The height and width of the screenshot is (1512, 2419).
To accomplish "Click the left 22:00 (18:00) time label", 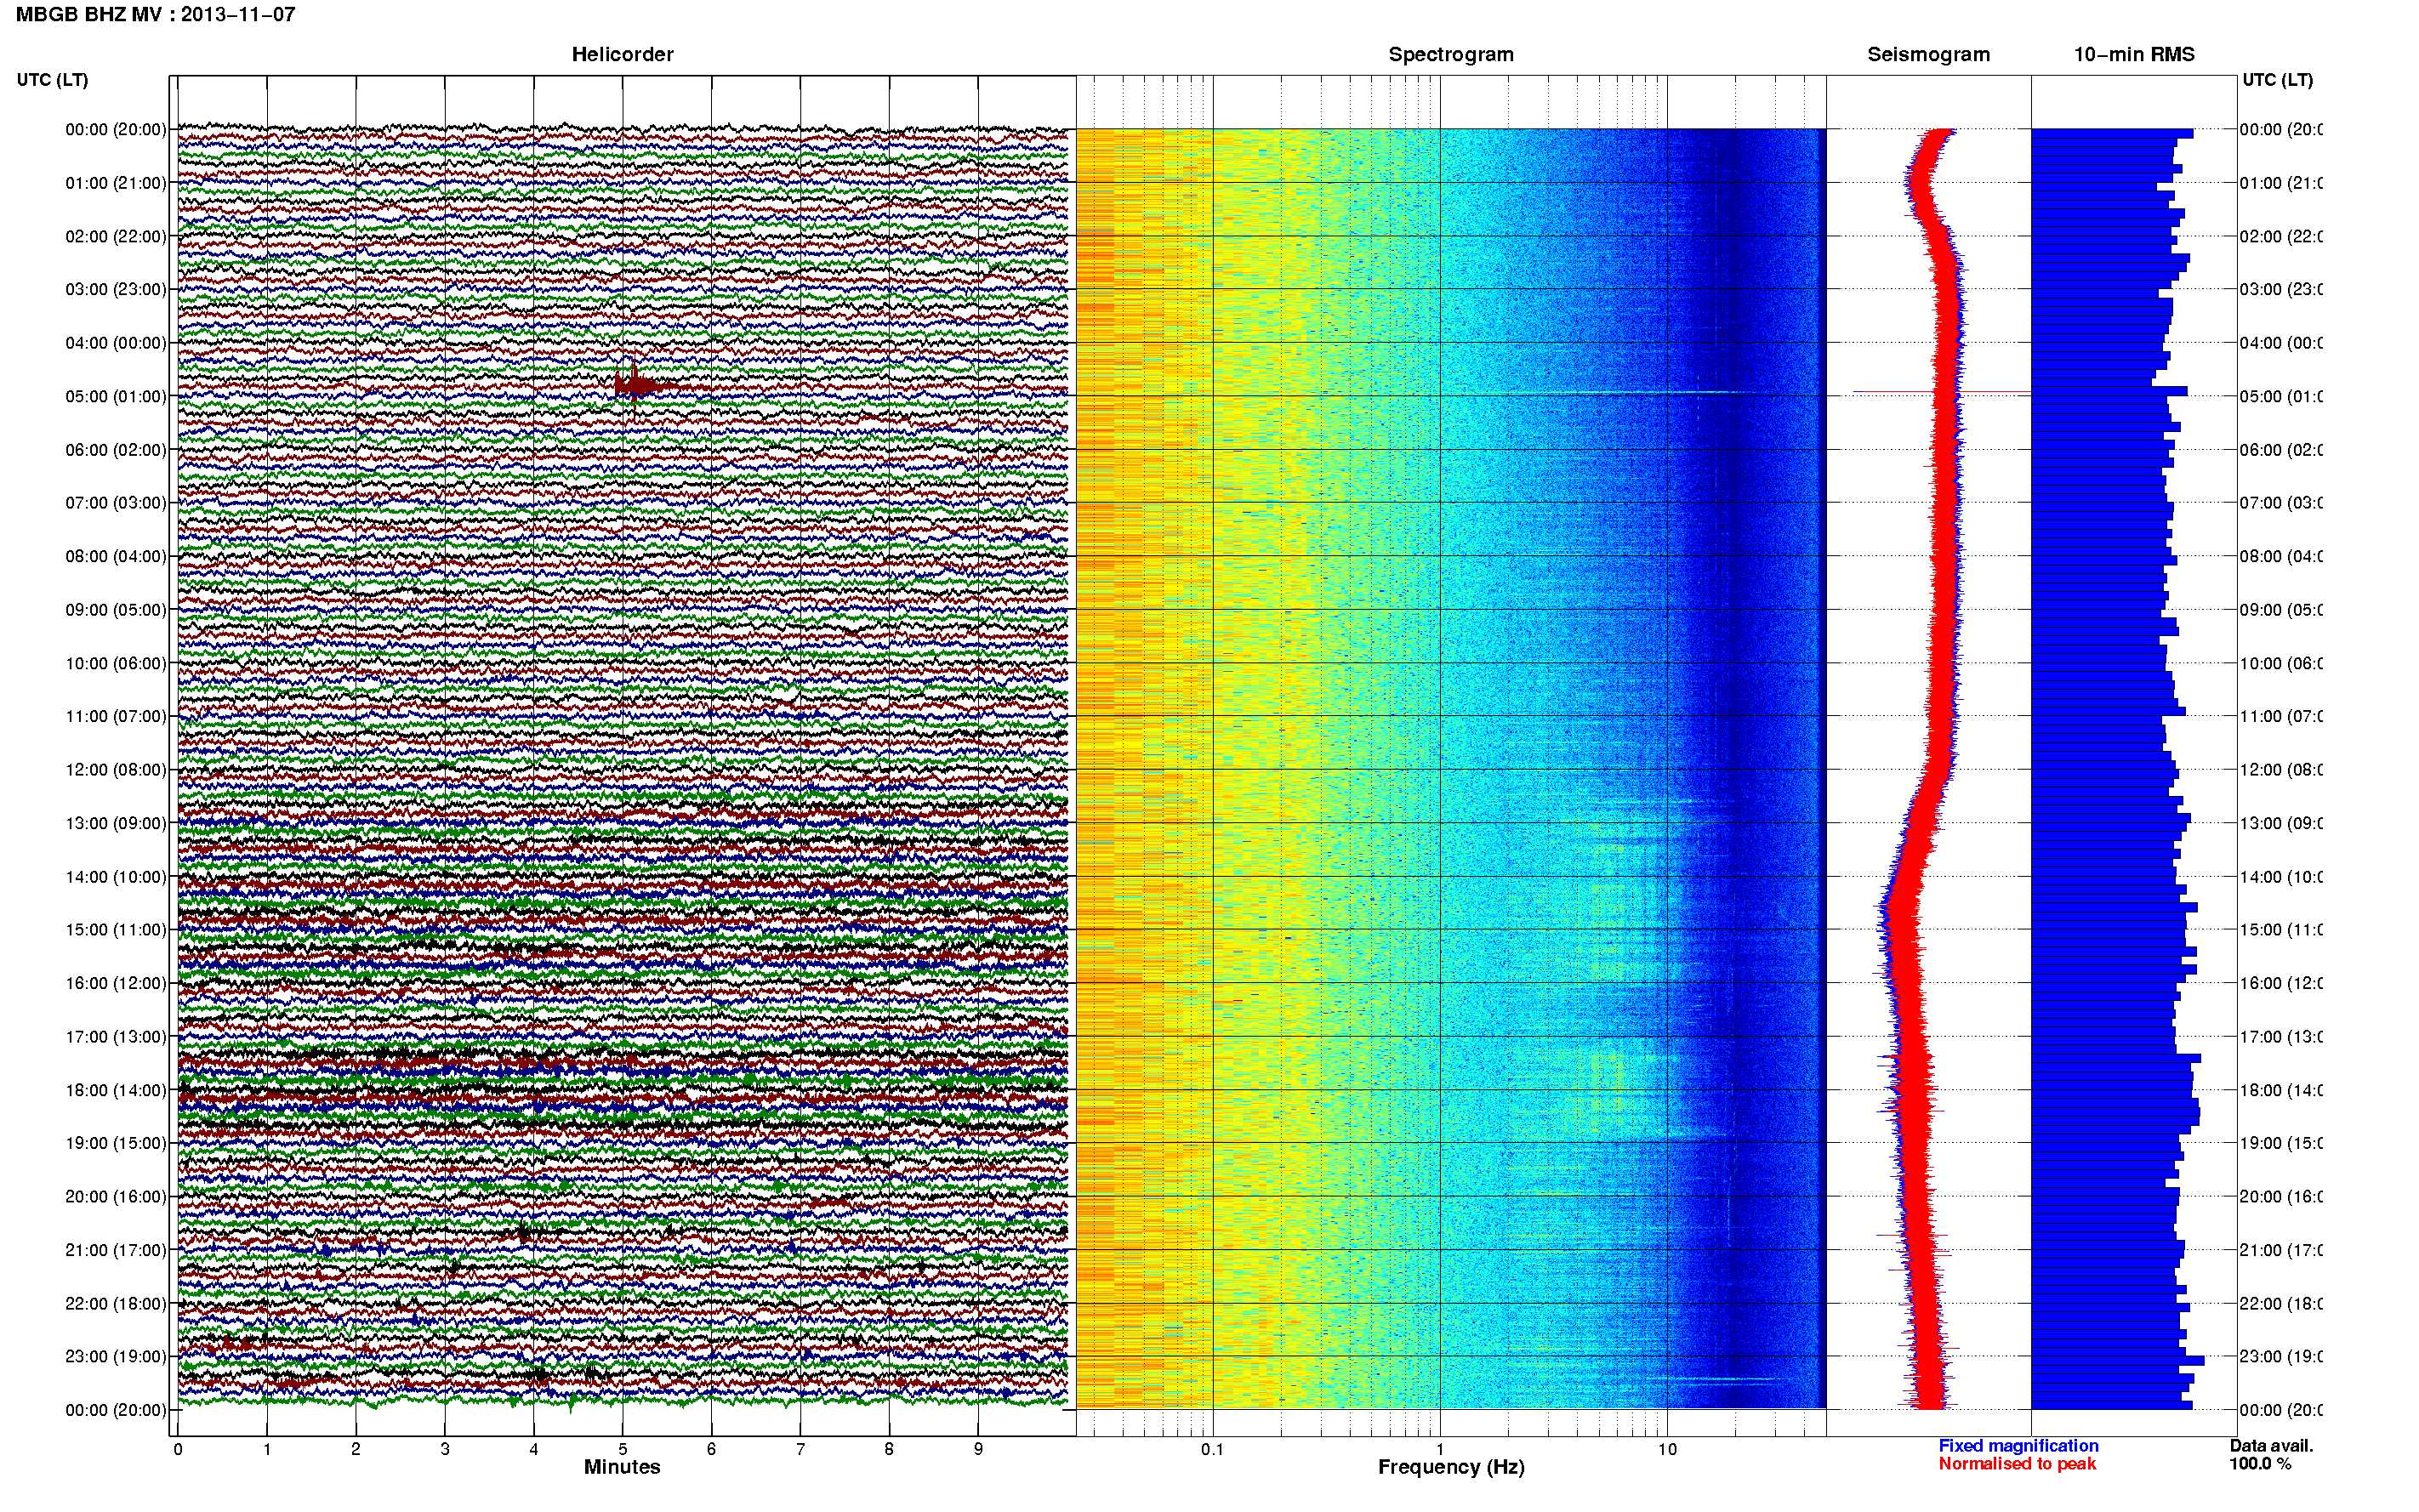I will [116, 1304].
